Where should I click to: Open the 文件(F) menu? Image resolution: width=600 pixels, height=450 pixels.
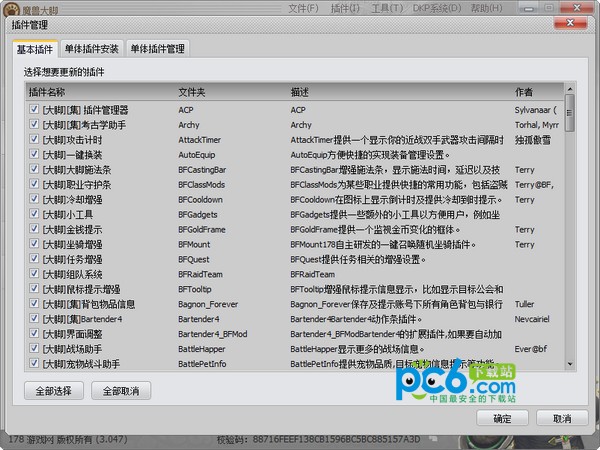pos(303,8)
